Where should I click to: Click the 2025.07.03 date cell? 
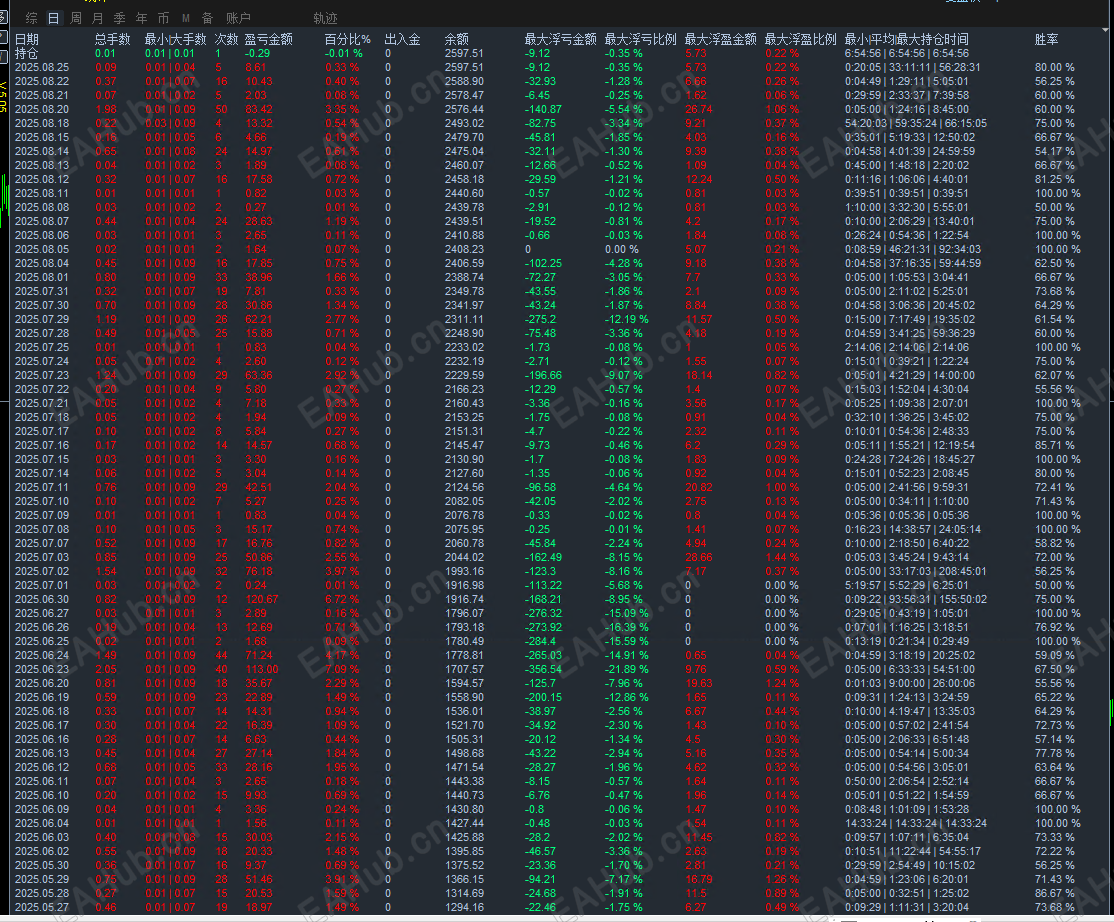click(x=42, y=558)
